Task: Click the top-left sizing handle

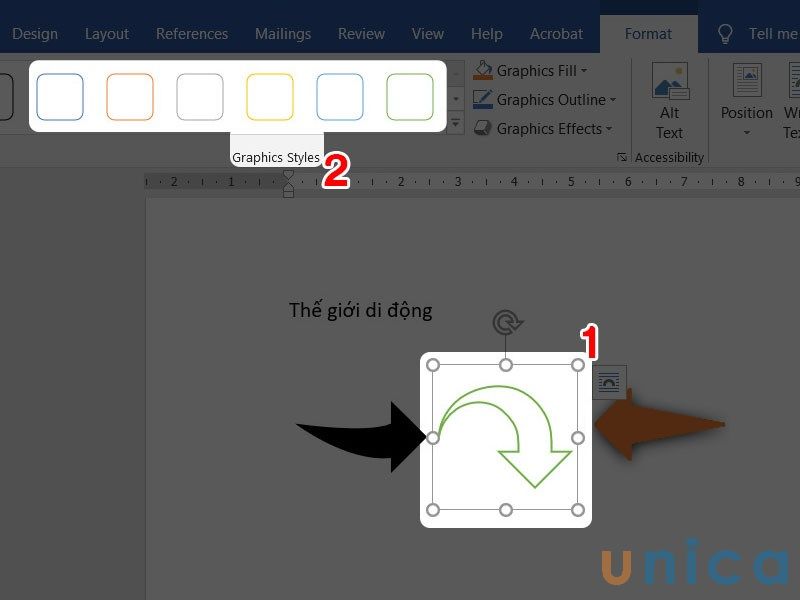Action: click(433, 365)
